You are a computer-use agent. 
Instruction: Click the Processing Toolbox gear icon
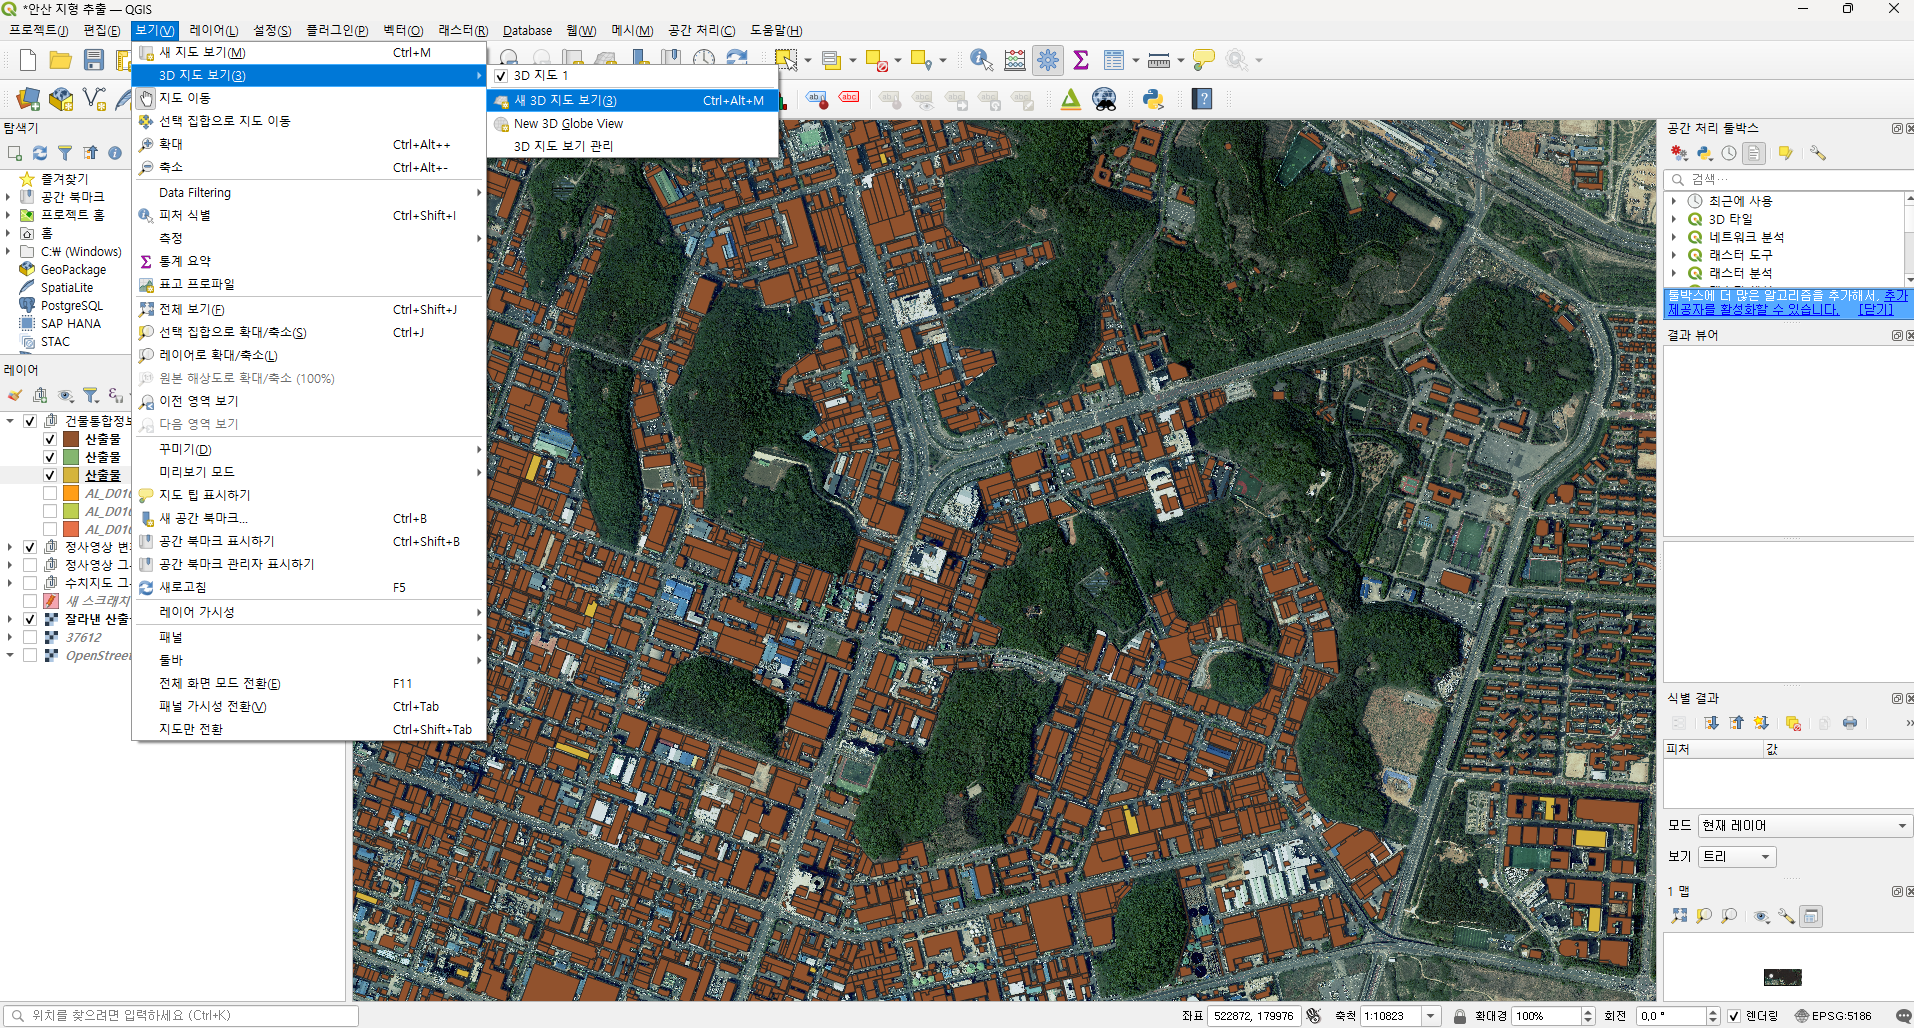tap(1047, 60)
